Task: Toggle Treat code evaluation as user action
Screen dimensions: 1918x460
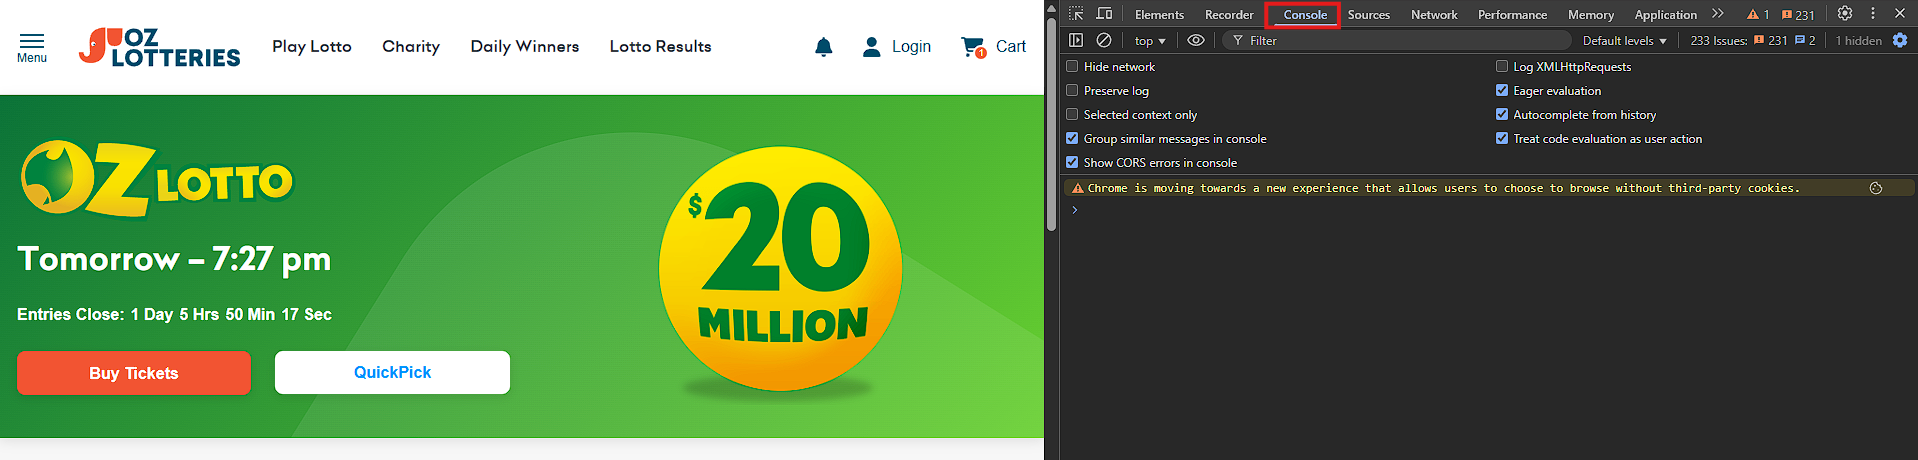Action: tap(1502, 138)
